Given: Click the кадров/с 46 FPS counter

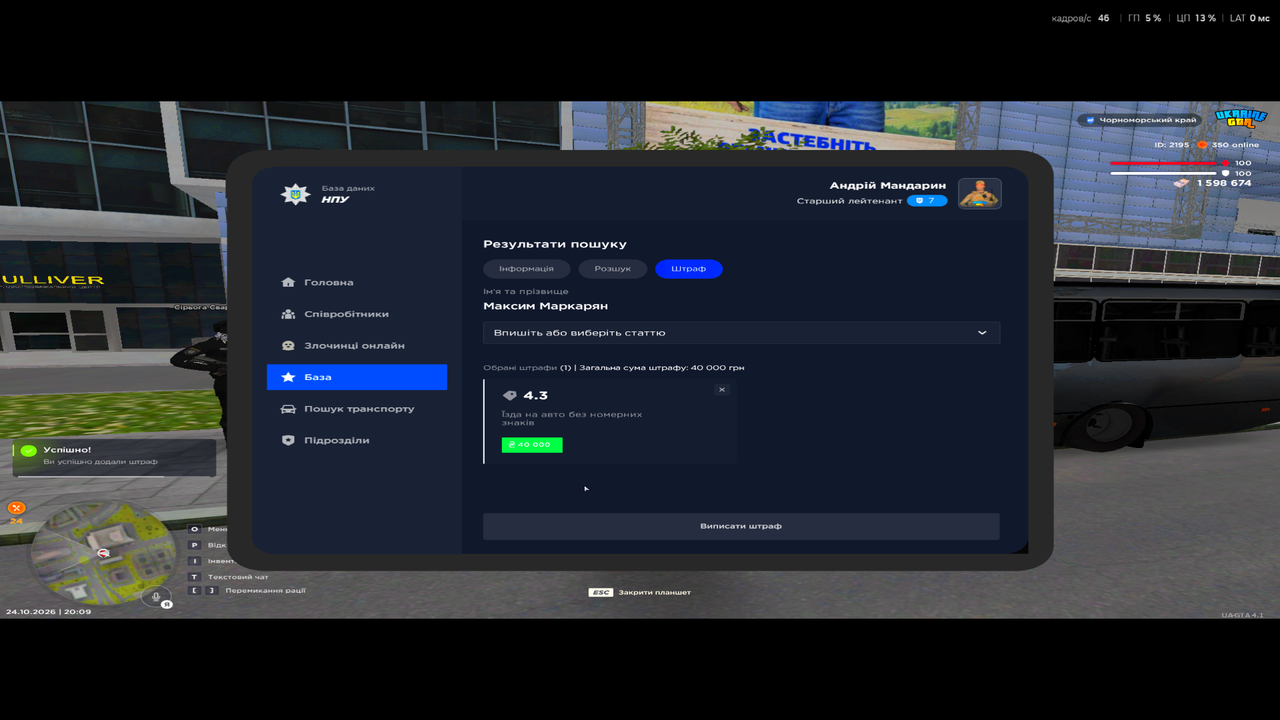Looking at the screenshot, I should tap(1080, 18).
